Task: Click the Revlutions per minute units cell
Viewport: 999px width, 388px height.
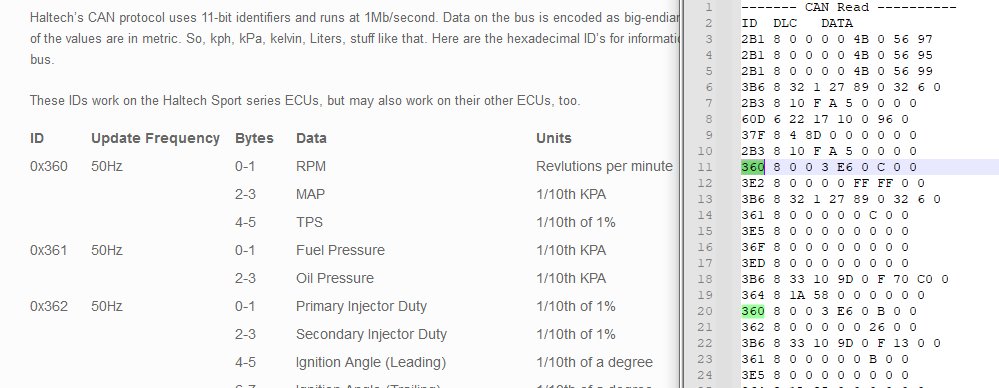Action: pos(604,166)
